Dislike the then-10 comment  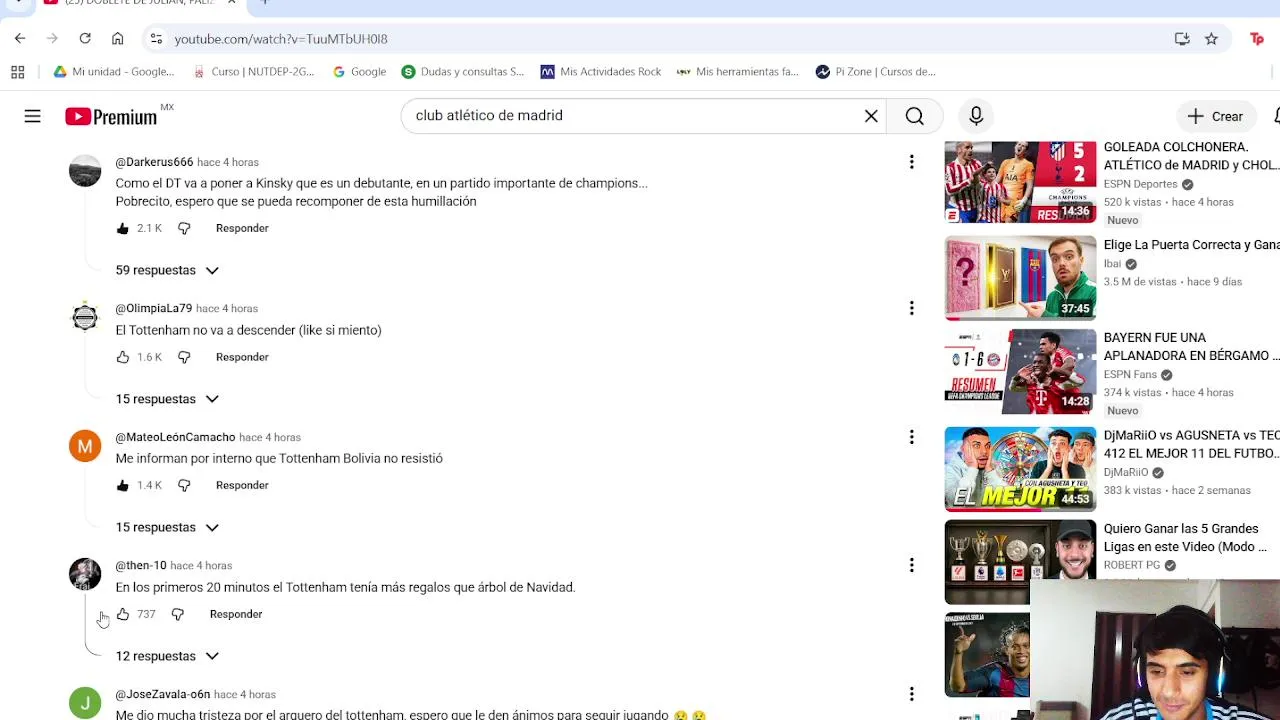click(177, 614)
